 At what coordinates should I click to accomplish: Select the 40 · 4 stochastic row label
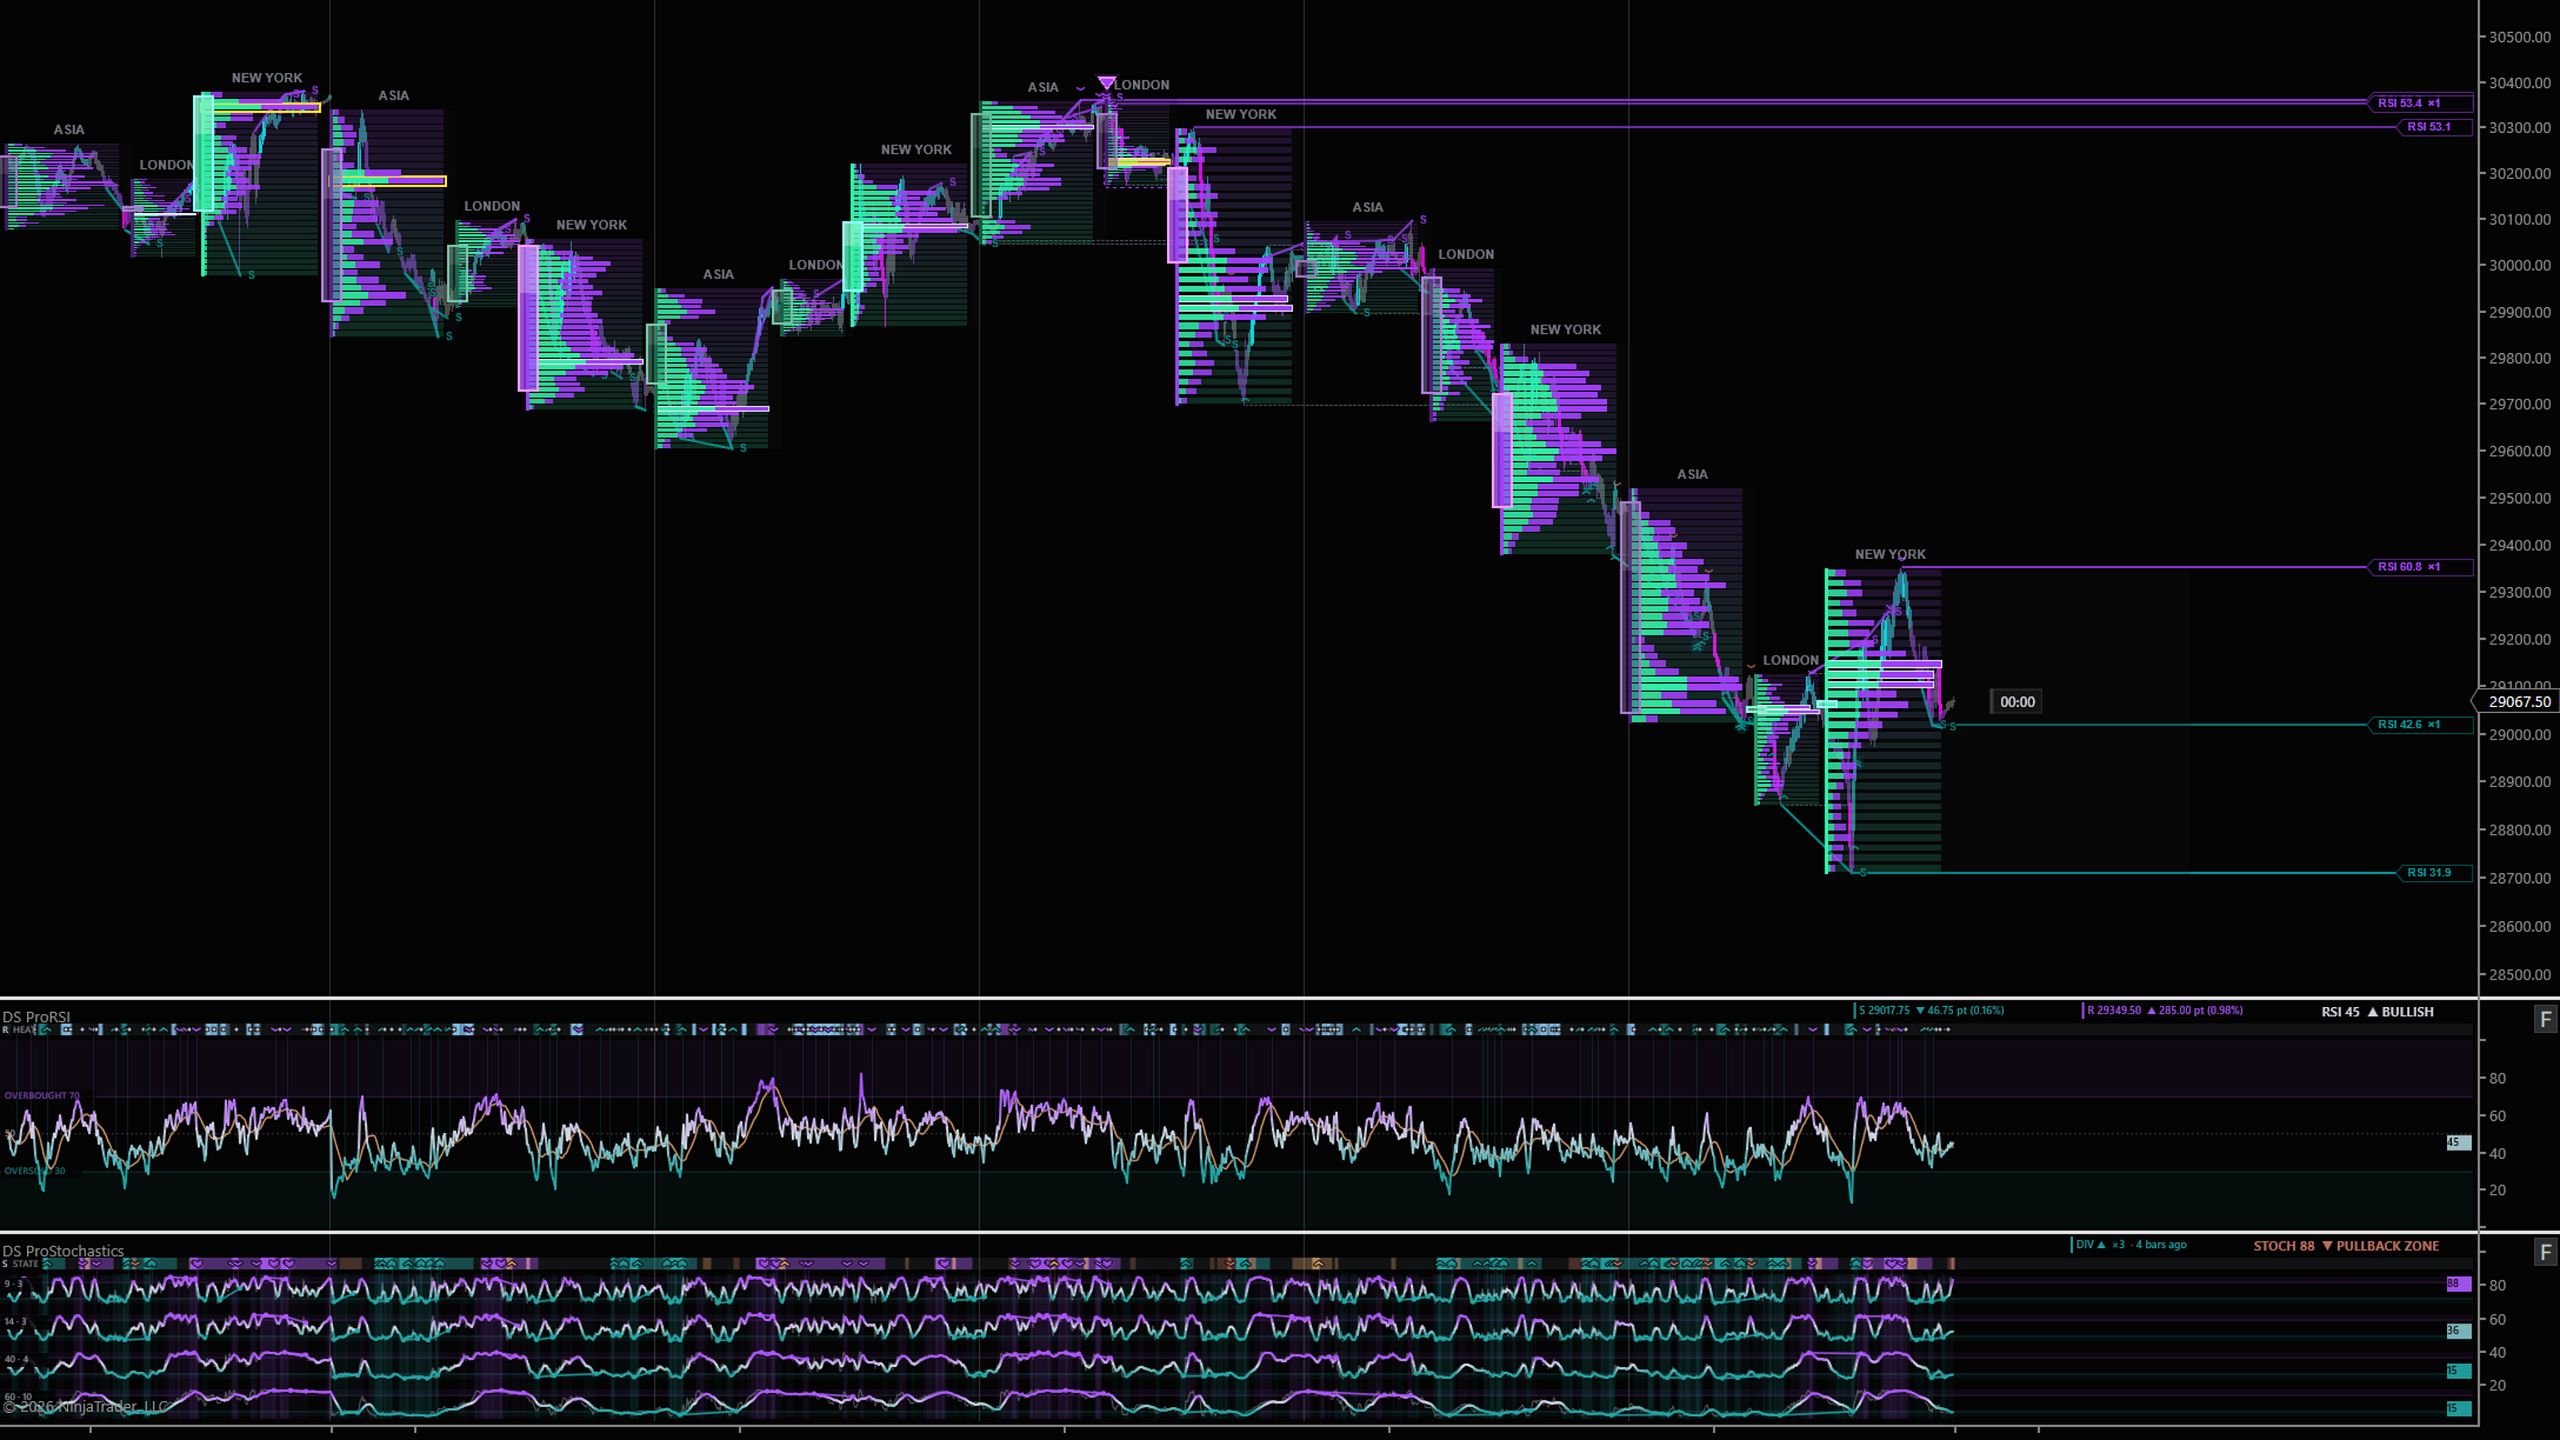[x=16, y=1360]
